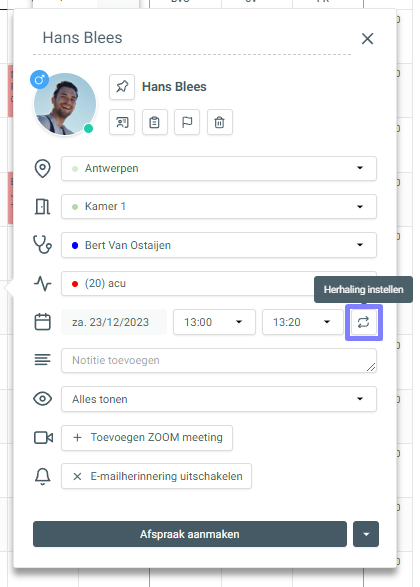Open the Alles tonen visibility dropdown
420x587 pixels.
pyautogui.click(x=219, y=399)
